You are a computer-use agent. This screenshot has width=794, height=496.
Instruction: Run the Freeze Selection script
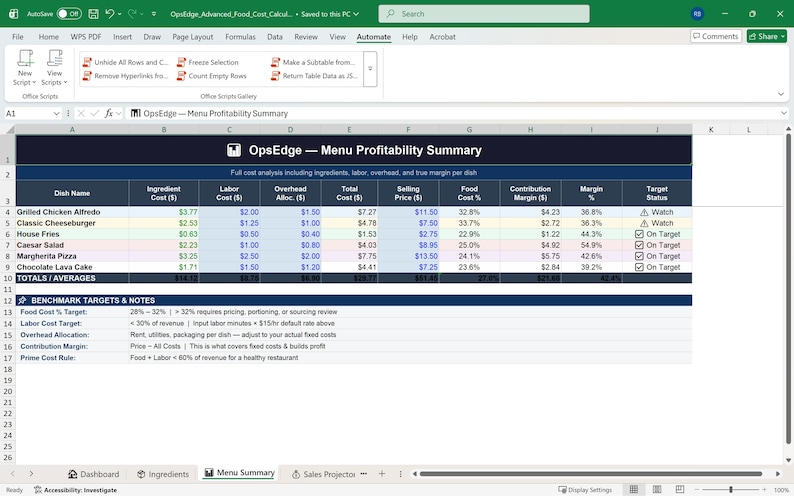click(x=208, y=62)
